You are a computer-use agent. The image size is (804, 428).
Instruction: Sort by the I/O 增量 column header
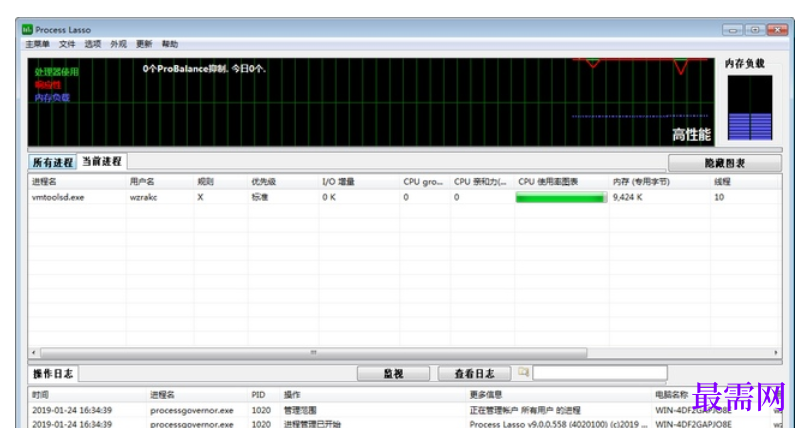click(359, 181)
